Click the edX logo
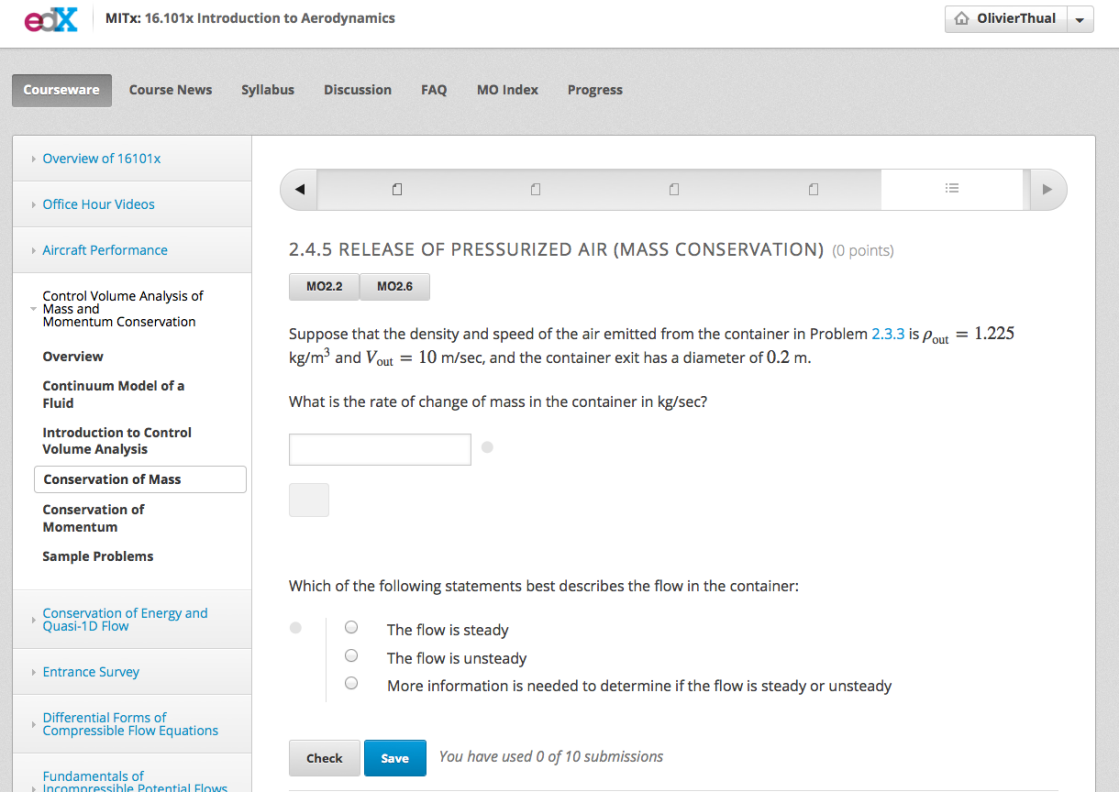Viewport: 1119px width, 792px height. [51, 19]
